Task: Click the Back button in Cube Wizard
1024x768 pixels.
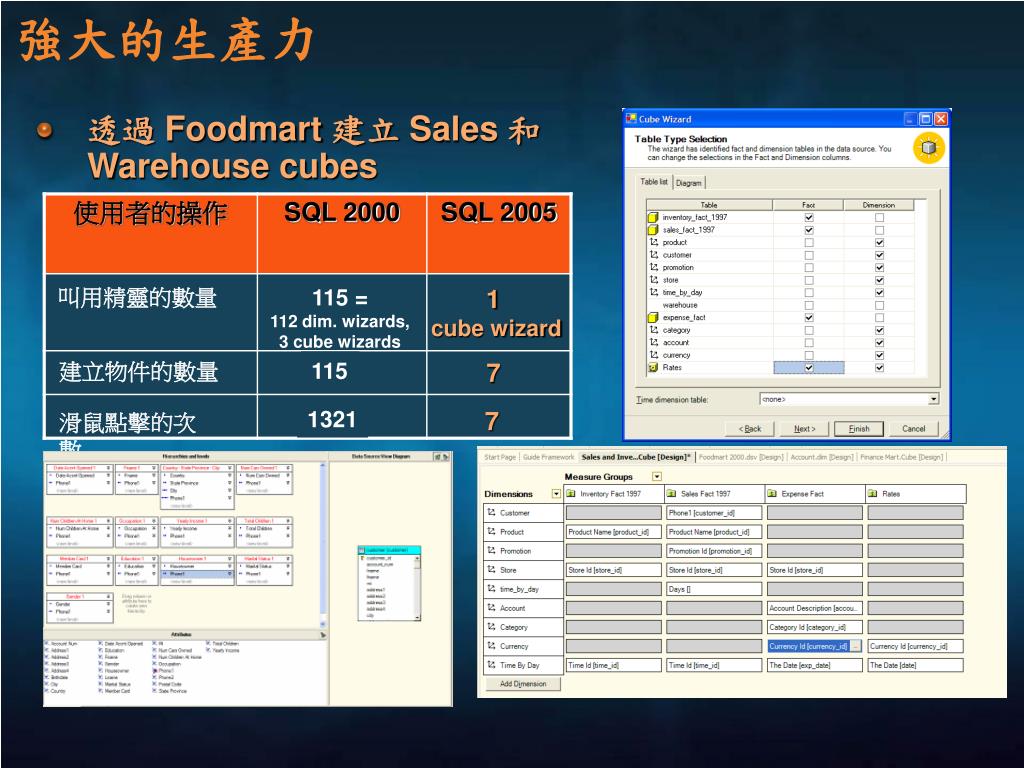Action: (x=750, y=428)
